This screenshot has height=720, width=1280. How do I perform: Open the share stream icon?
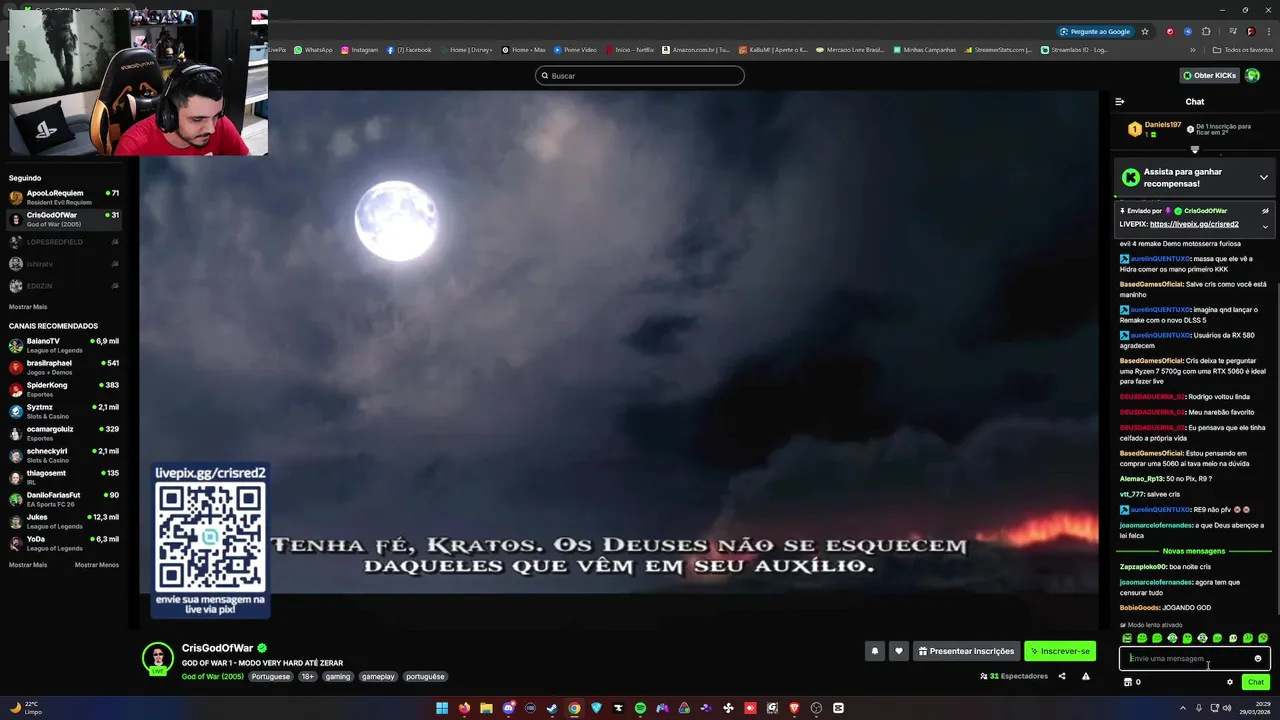pyautogui.click(x=1062, y=676)
